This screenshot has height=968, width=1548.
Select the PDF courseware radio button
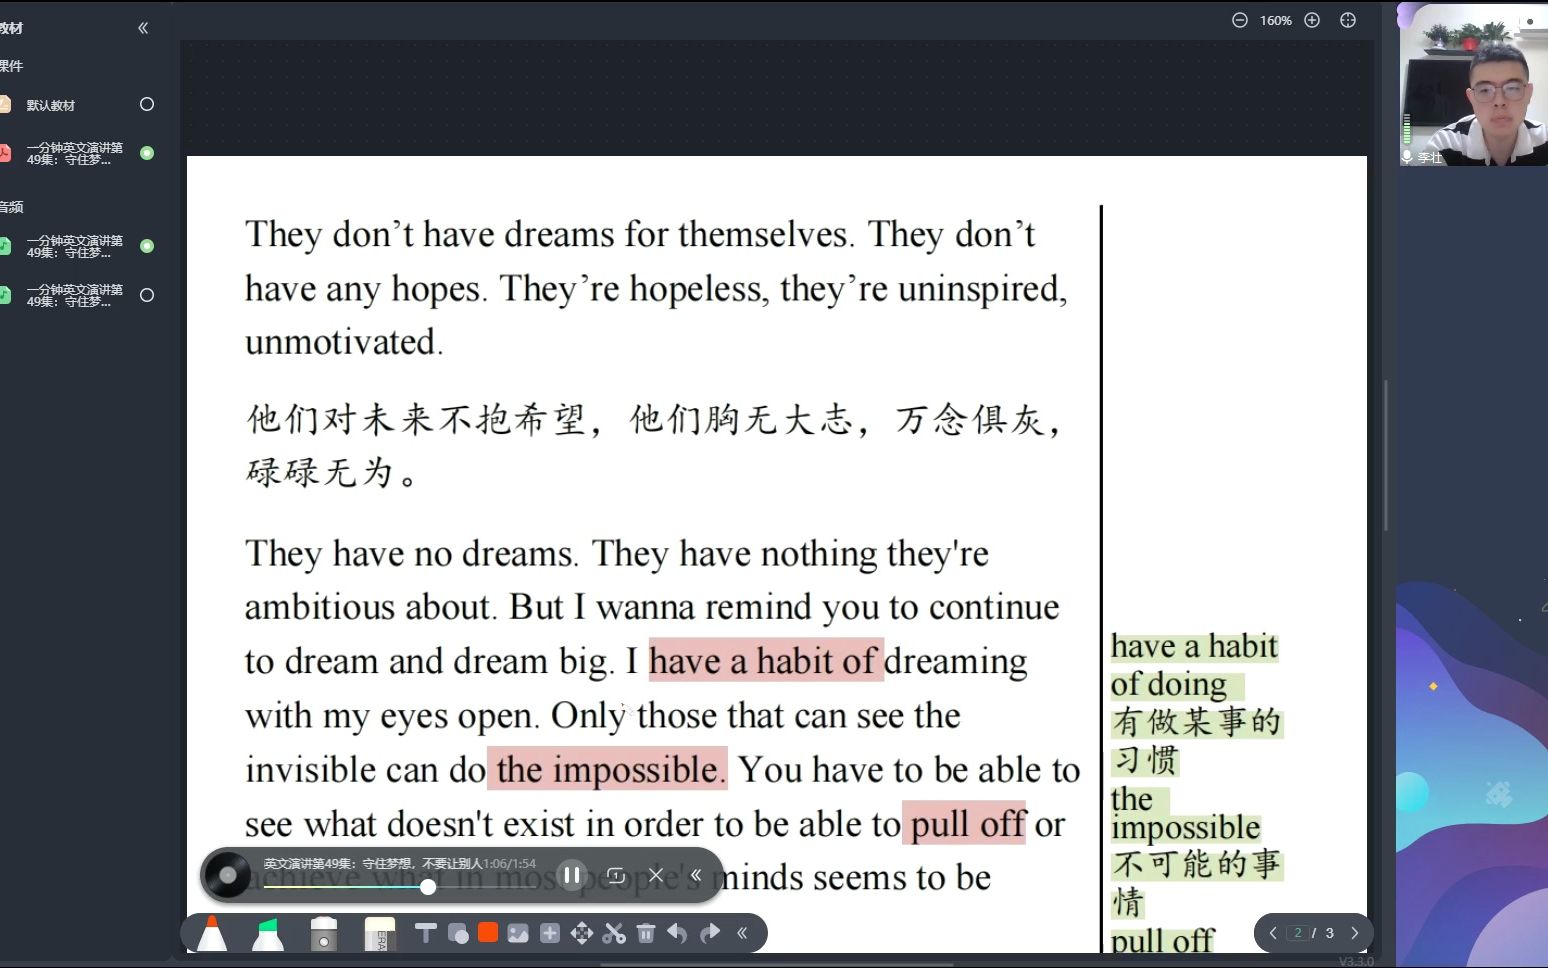pos(147,153)
